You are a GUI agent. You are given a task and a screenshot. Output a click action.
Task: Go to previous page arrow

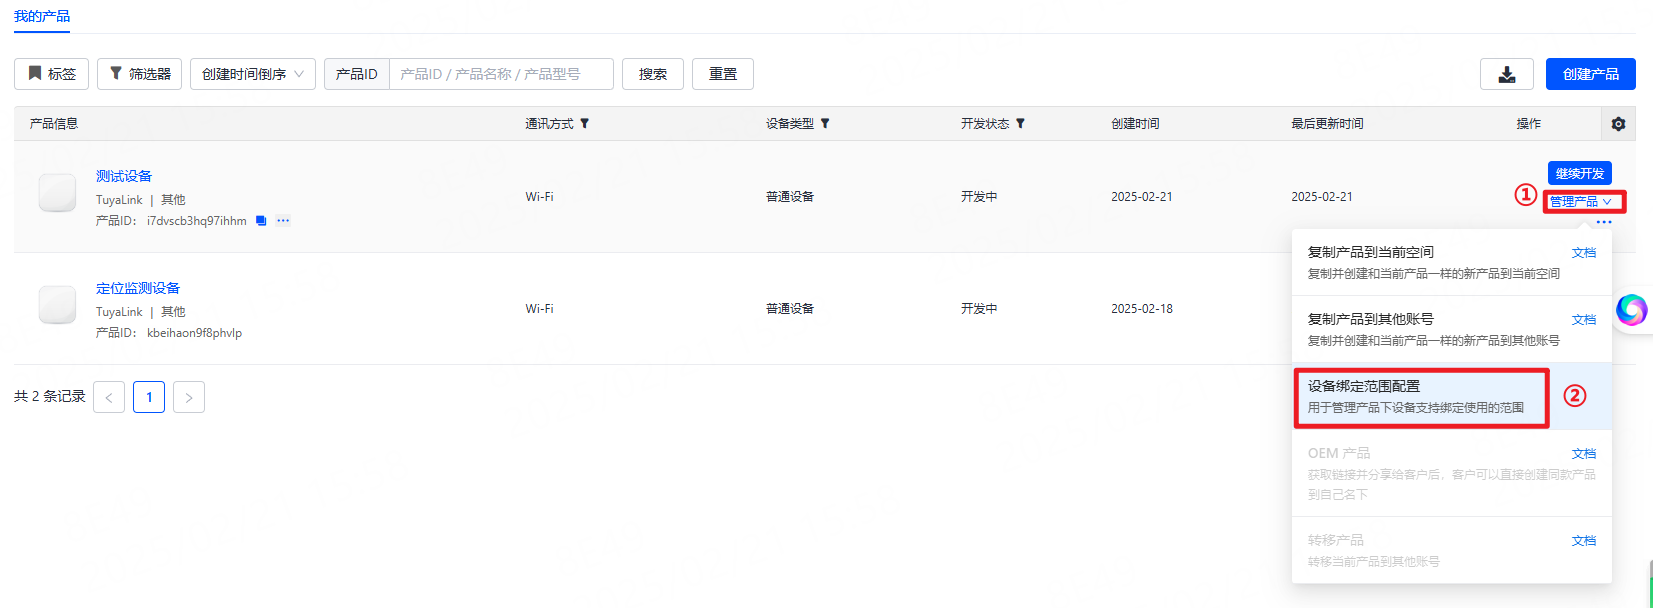[109, 397]
